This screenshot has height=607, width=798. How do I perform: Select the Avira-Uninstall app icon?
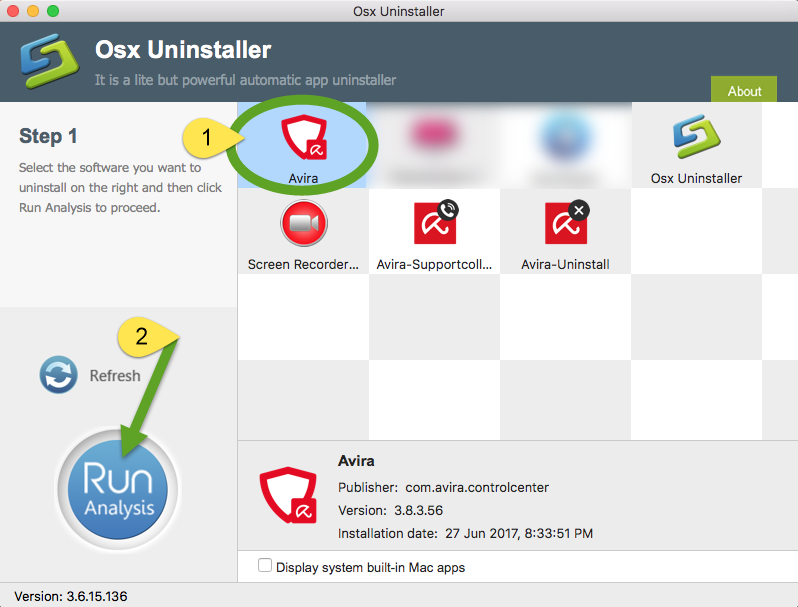[566, 222]
